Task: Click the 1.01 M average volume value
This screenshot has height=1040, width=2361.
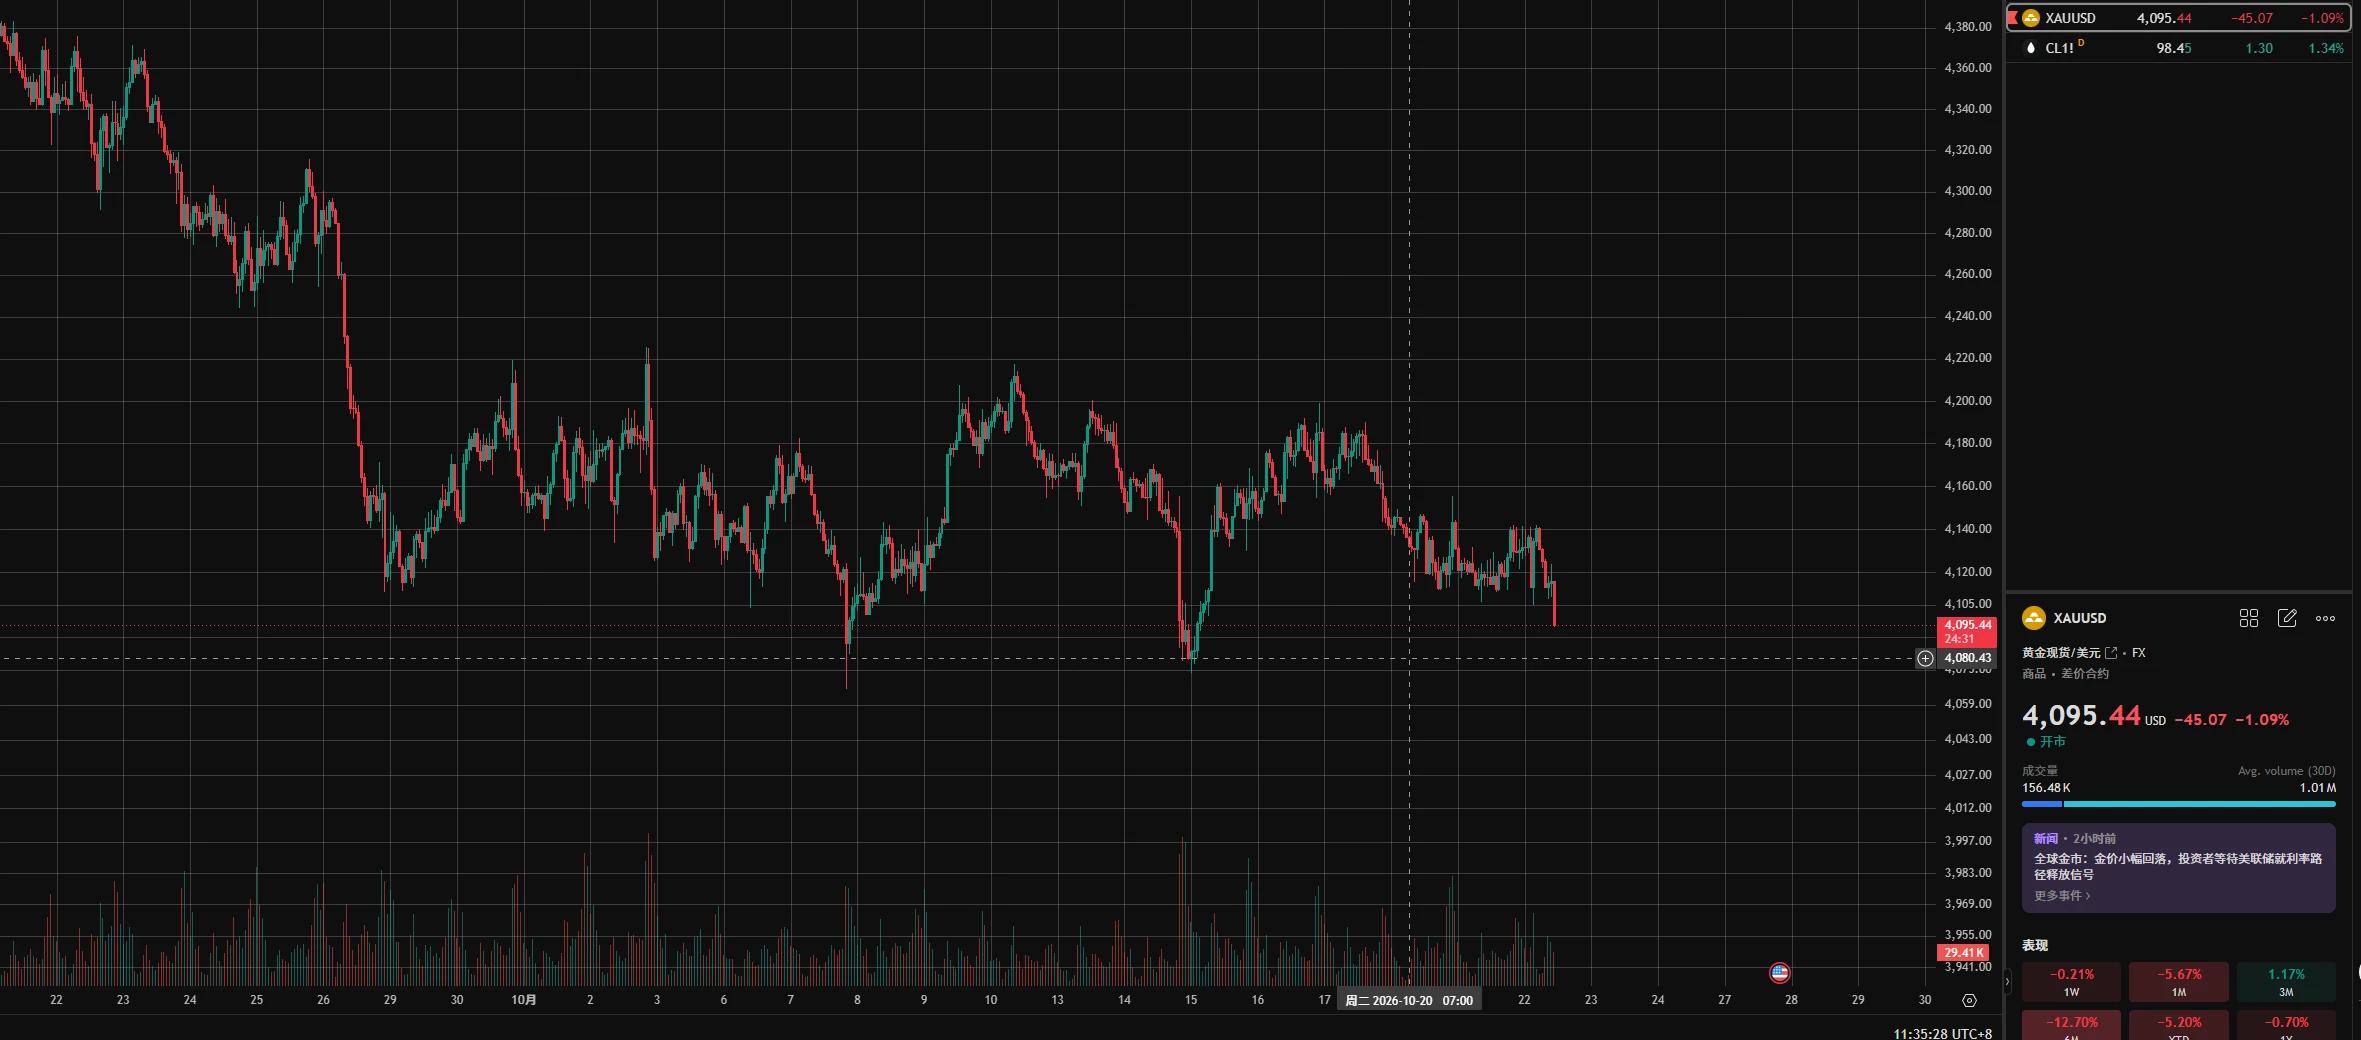Action: [x=2317, y=788]
